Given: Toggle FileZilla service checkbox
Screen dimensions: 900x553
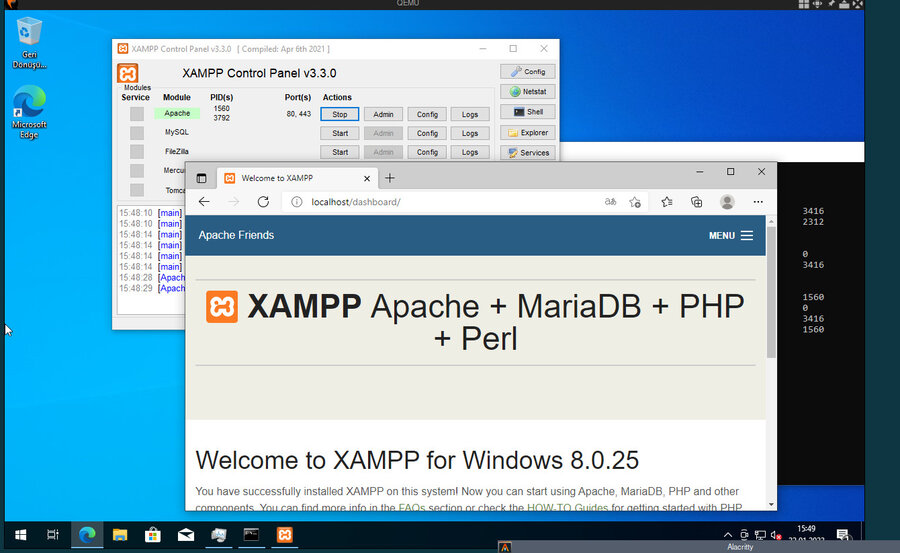Looking at the screenshot, I should (137, 152).
